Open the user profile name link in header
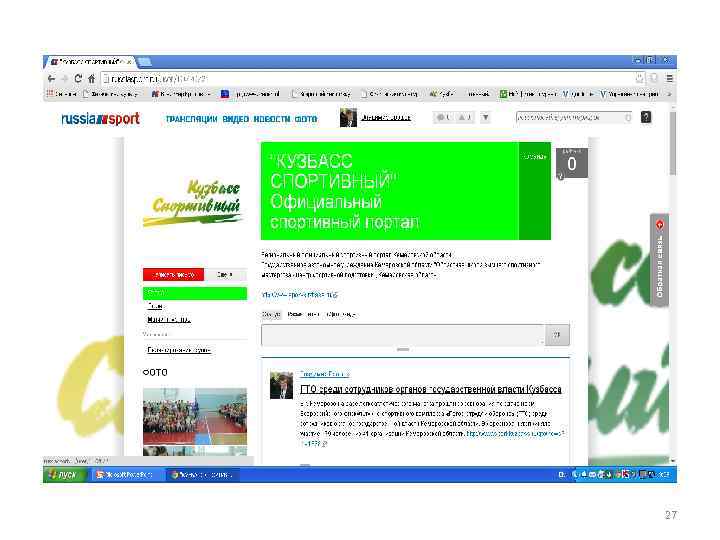This screenshot has width=720, height=540. tap(386, 118)
